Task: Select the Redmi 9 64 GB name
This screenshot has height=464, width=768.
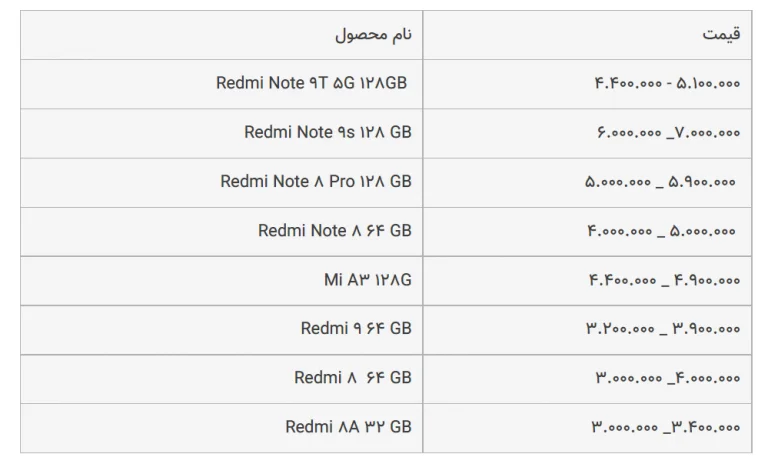Action: (x=356, y=328)
